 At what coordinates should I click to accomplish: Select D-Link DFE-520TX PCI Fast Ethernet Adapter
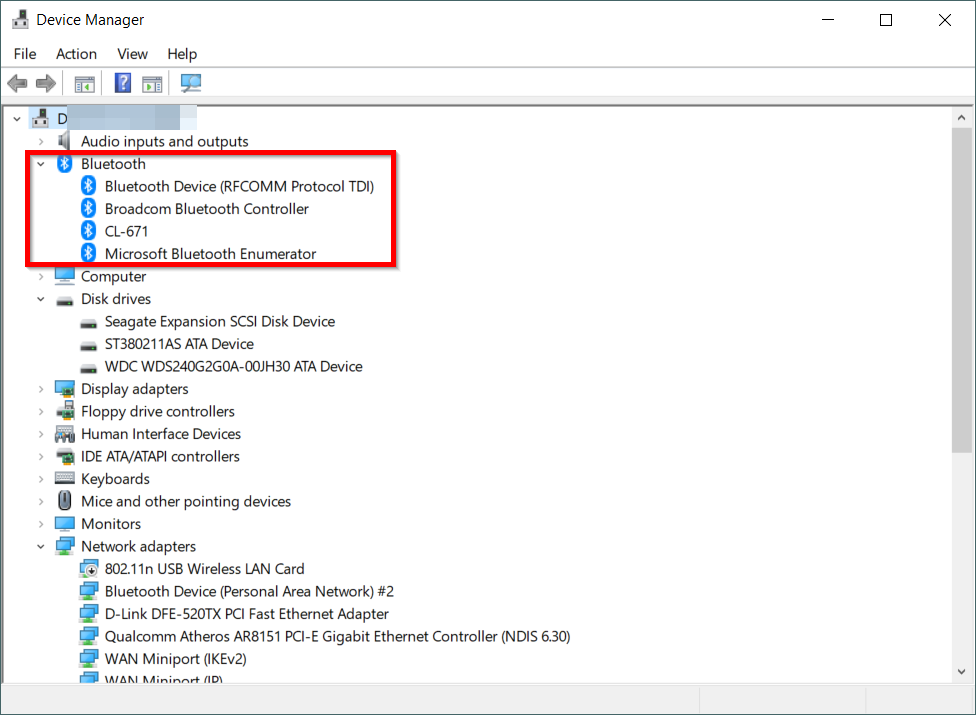(x=246, y=614)
